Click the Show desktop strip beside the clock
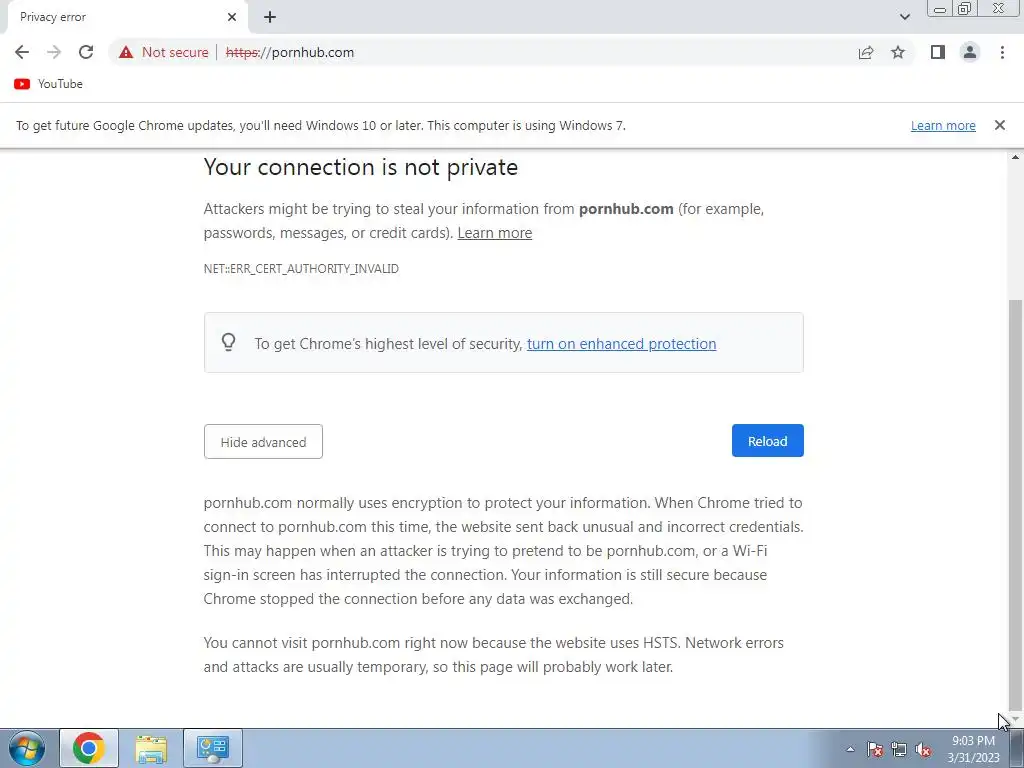 [x=1017, y=748]
